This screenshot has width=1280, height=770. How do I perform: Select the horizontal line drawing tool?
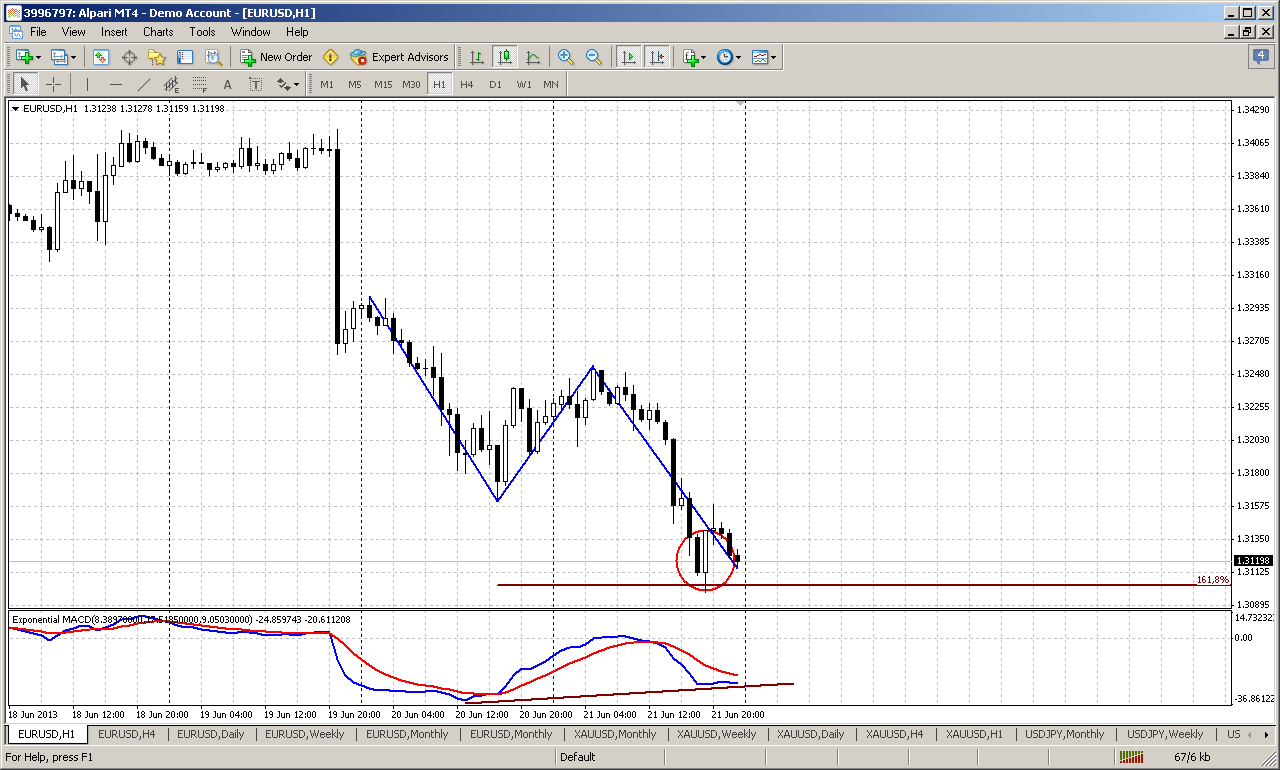[115, 84]
